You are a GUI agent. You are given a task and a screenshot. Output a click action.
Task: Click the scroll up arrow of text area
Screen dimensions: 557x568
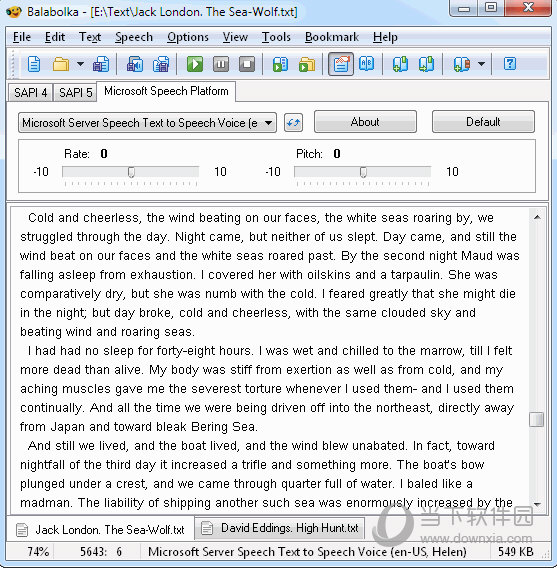click(x=537, y=217)
